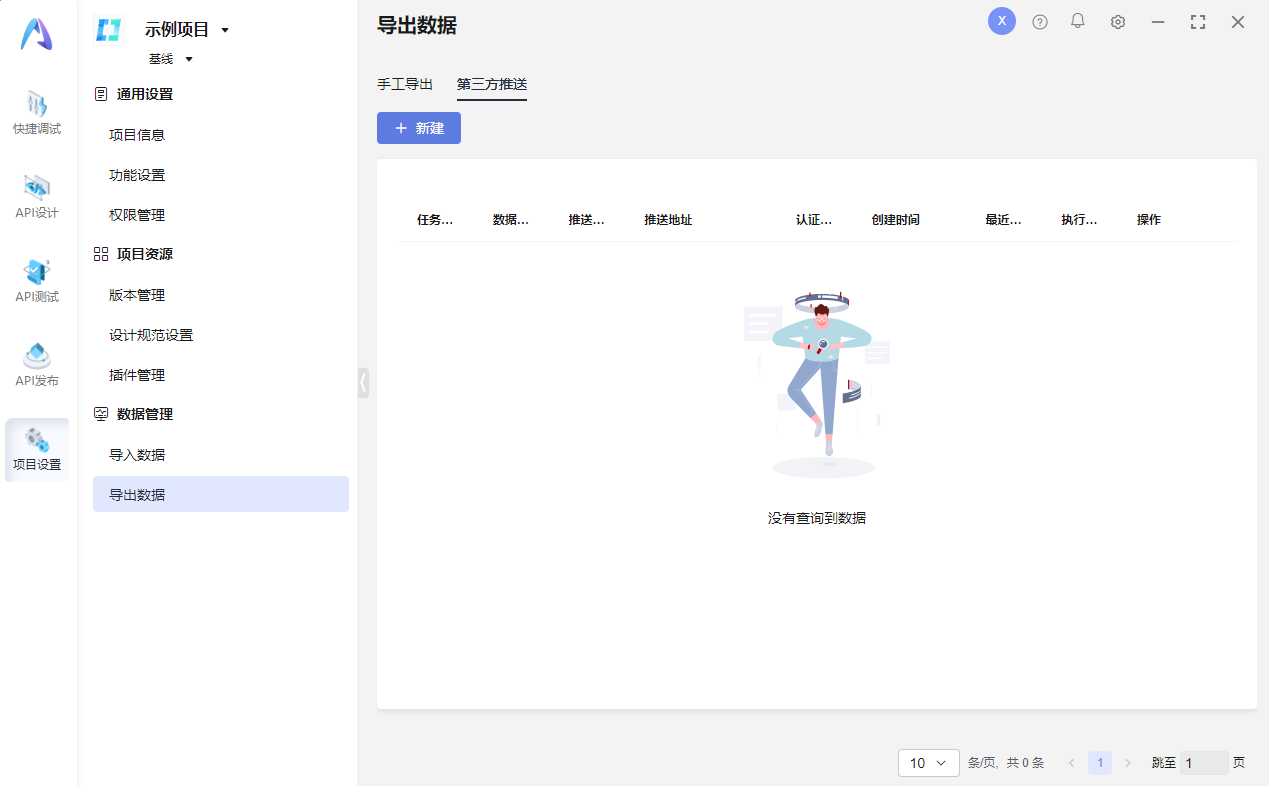Open the API发布 sidebar module
Screen dimensions: 1269x786
pos(37,366)
